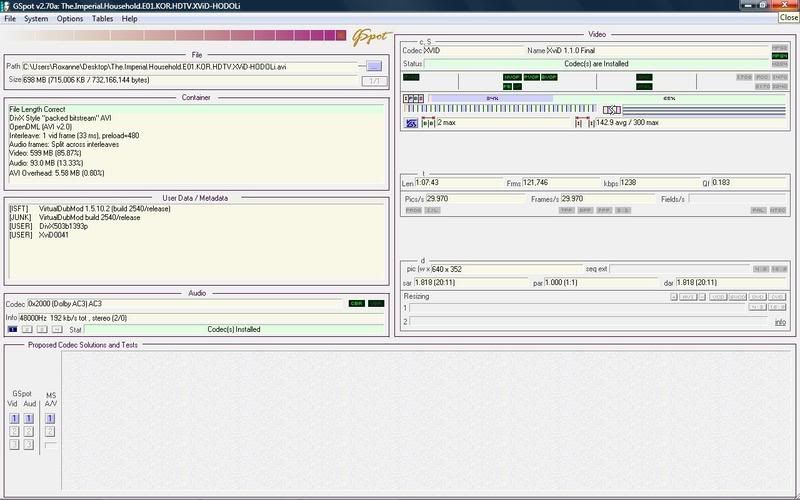Select audio stream 2 indicator

pyautogui.click(x=27, y=330)
